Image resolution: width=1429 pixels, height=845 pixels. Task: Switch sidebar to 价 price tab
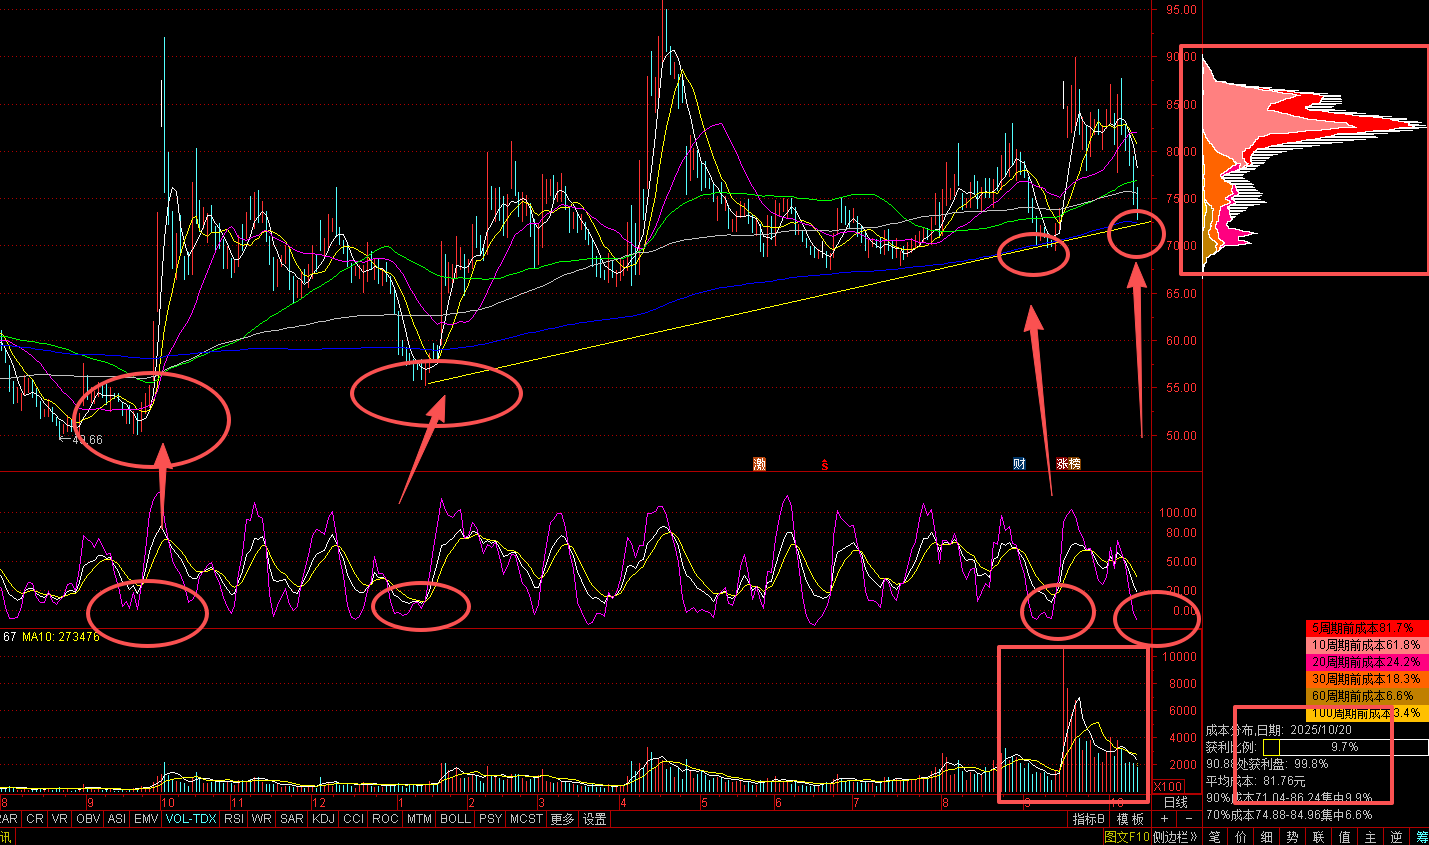(x=1241, y=837)
